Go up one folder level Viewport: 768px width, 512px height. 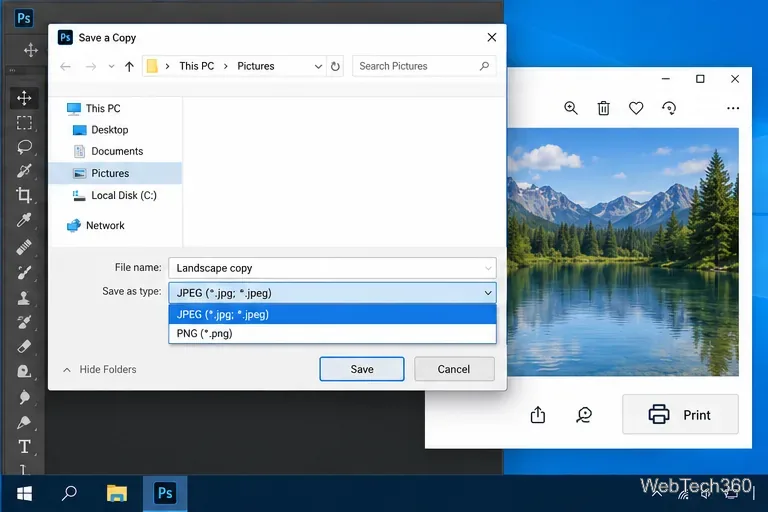pyautogui.click(x=129, y=66)
